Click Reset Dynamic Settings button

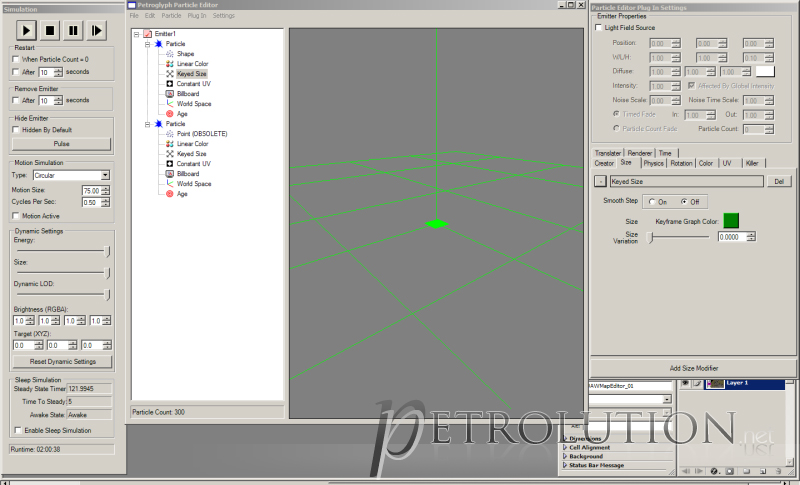click(63, 362)
